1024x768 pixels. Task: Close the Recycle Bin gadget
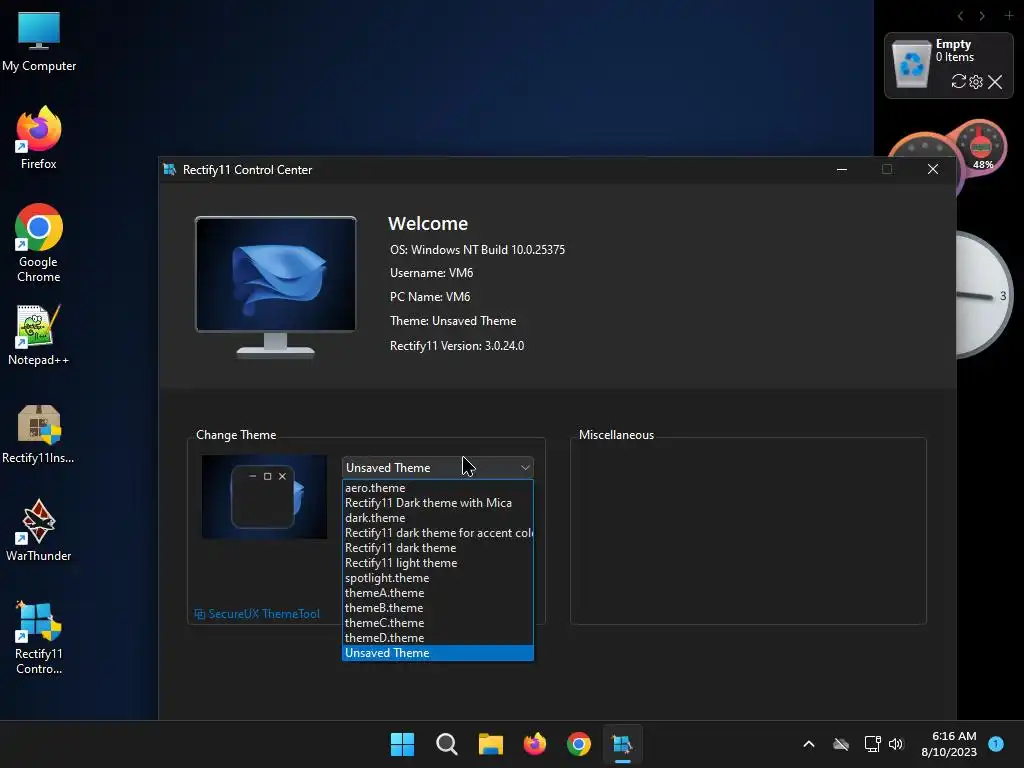click(995, 82)
